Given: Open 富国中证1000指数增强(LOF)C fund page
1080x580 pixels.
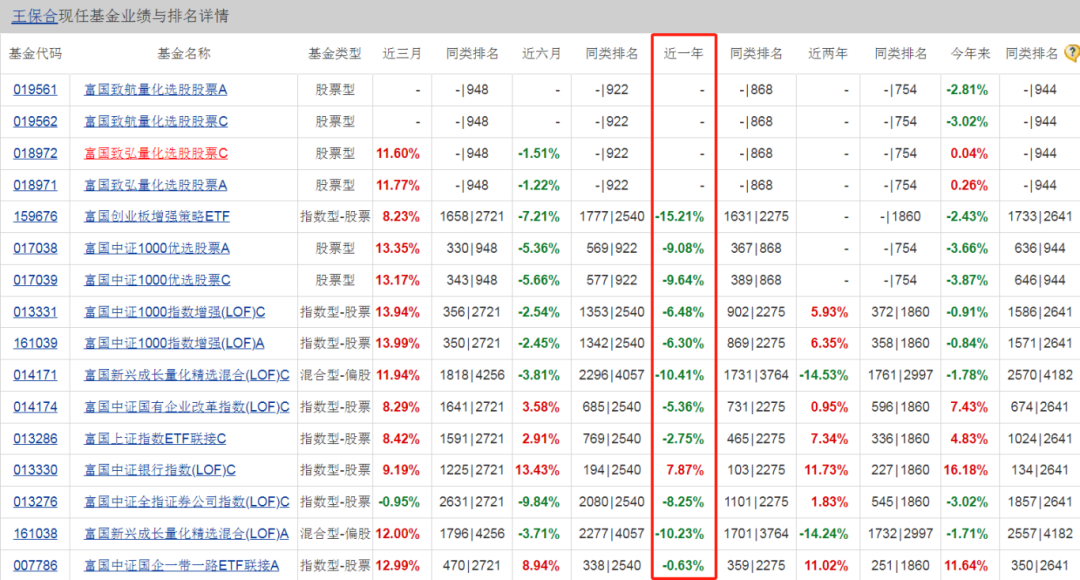Looking at the screenshot, I should click(174, 311).
